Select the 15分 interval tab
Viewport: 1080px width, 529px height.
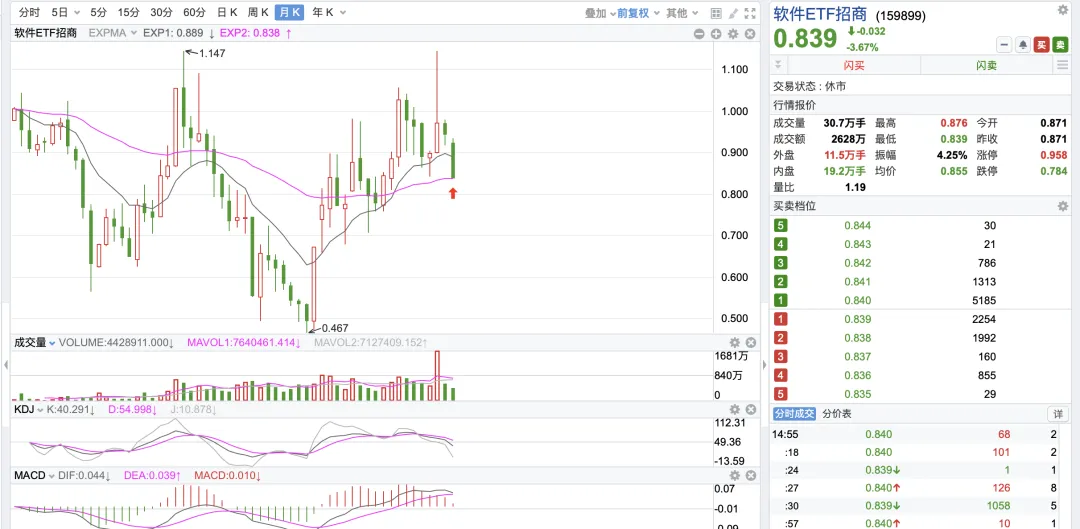click(x=128, y=12)
